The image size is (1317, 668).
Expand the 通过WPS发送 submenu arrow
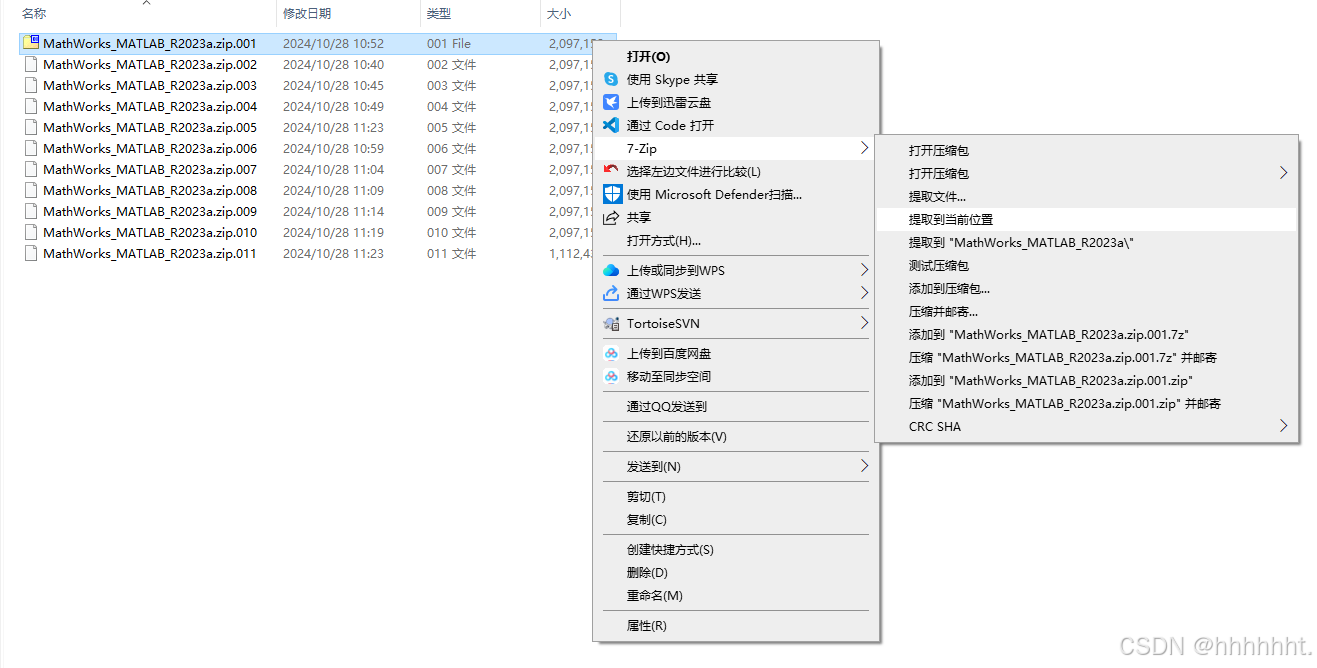click(x=864, y=293)
